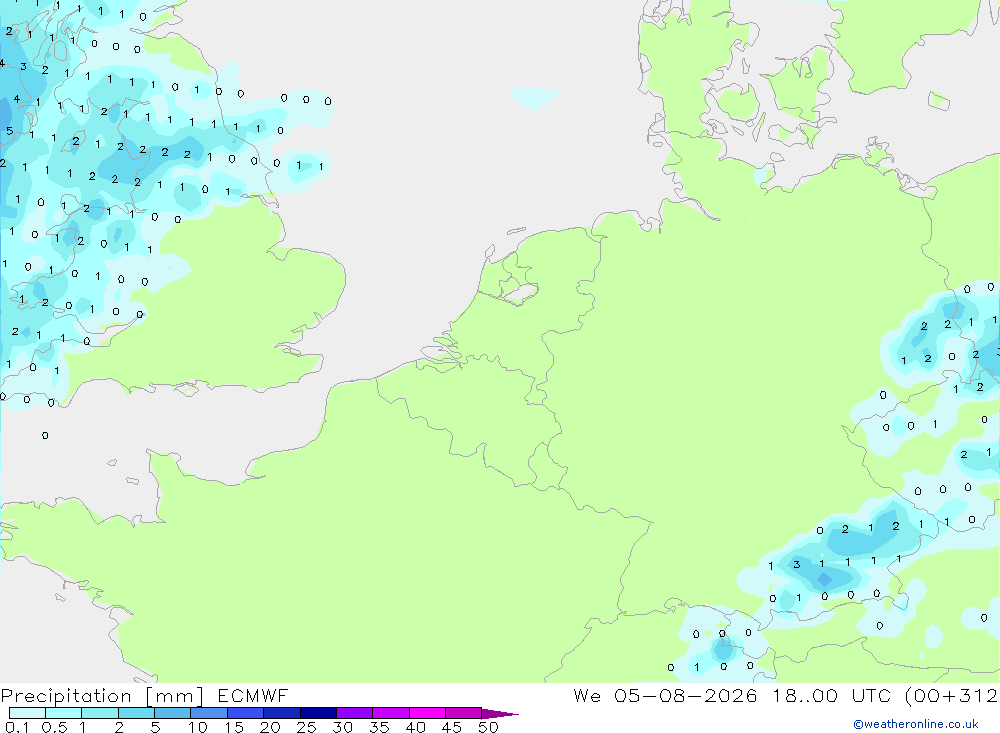Pick the 15–20 mm royal blue legend swatch
This screenshot has height=733, width=1000.
pyautogui.click(x=246, y=713)
